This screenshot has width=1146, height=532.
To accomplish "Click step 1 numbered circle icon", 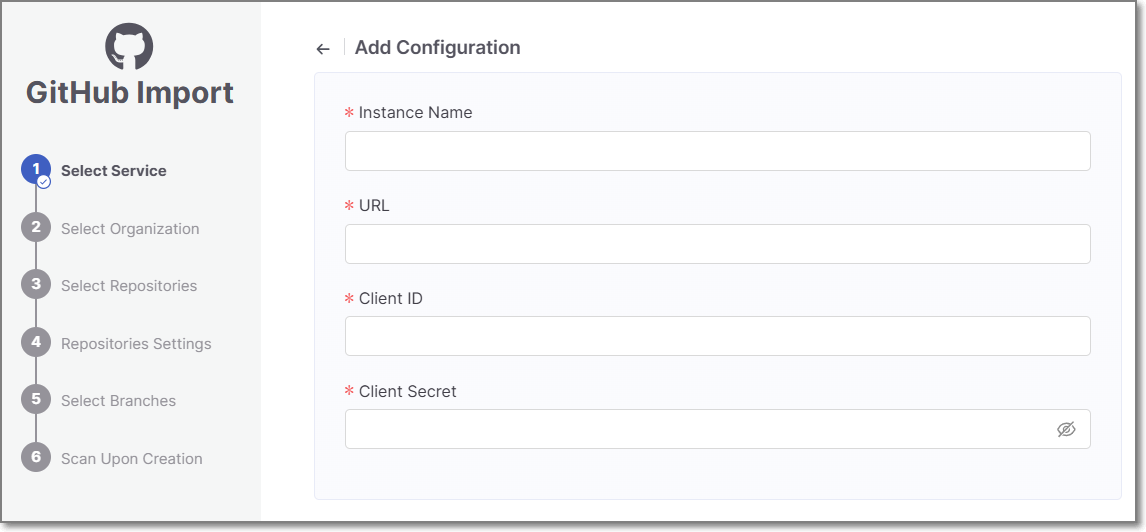I will [x=36, y=170].
